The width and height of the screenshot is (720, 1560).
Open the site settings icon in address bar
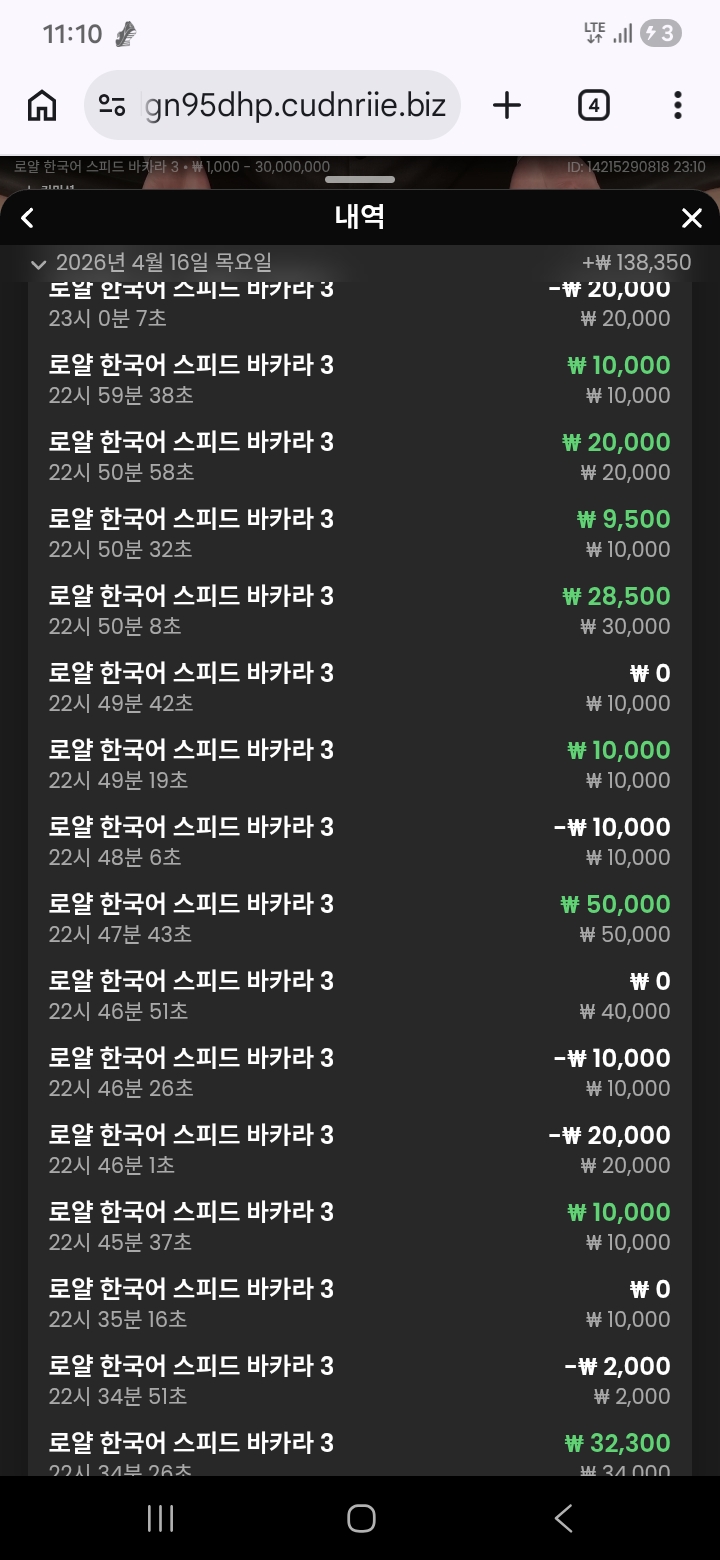coord(112,105)
